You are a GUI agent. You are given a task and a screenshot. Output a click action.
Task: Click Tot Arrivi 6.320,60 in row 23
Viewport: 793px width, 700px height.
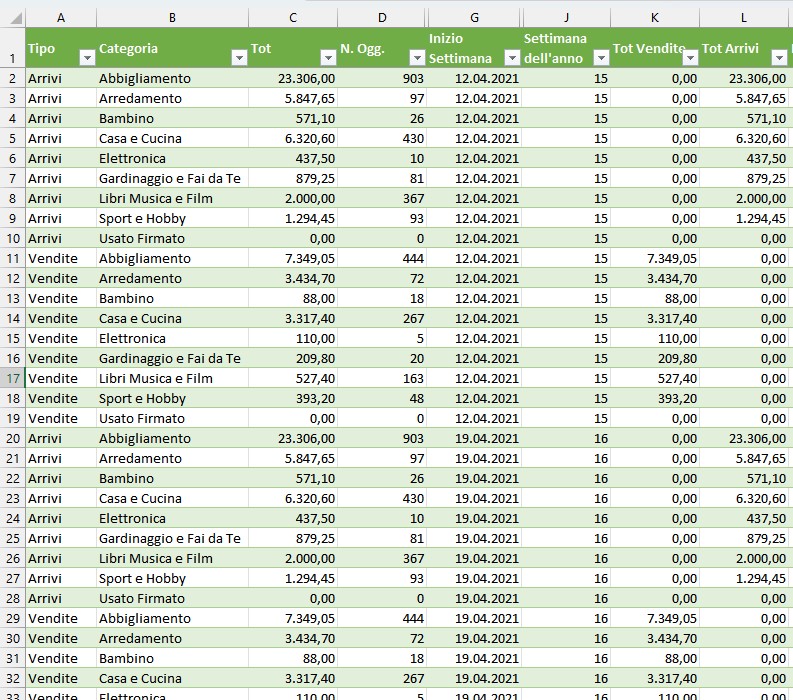coord(744,498)
